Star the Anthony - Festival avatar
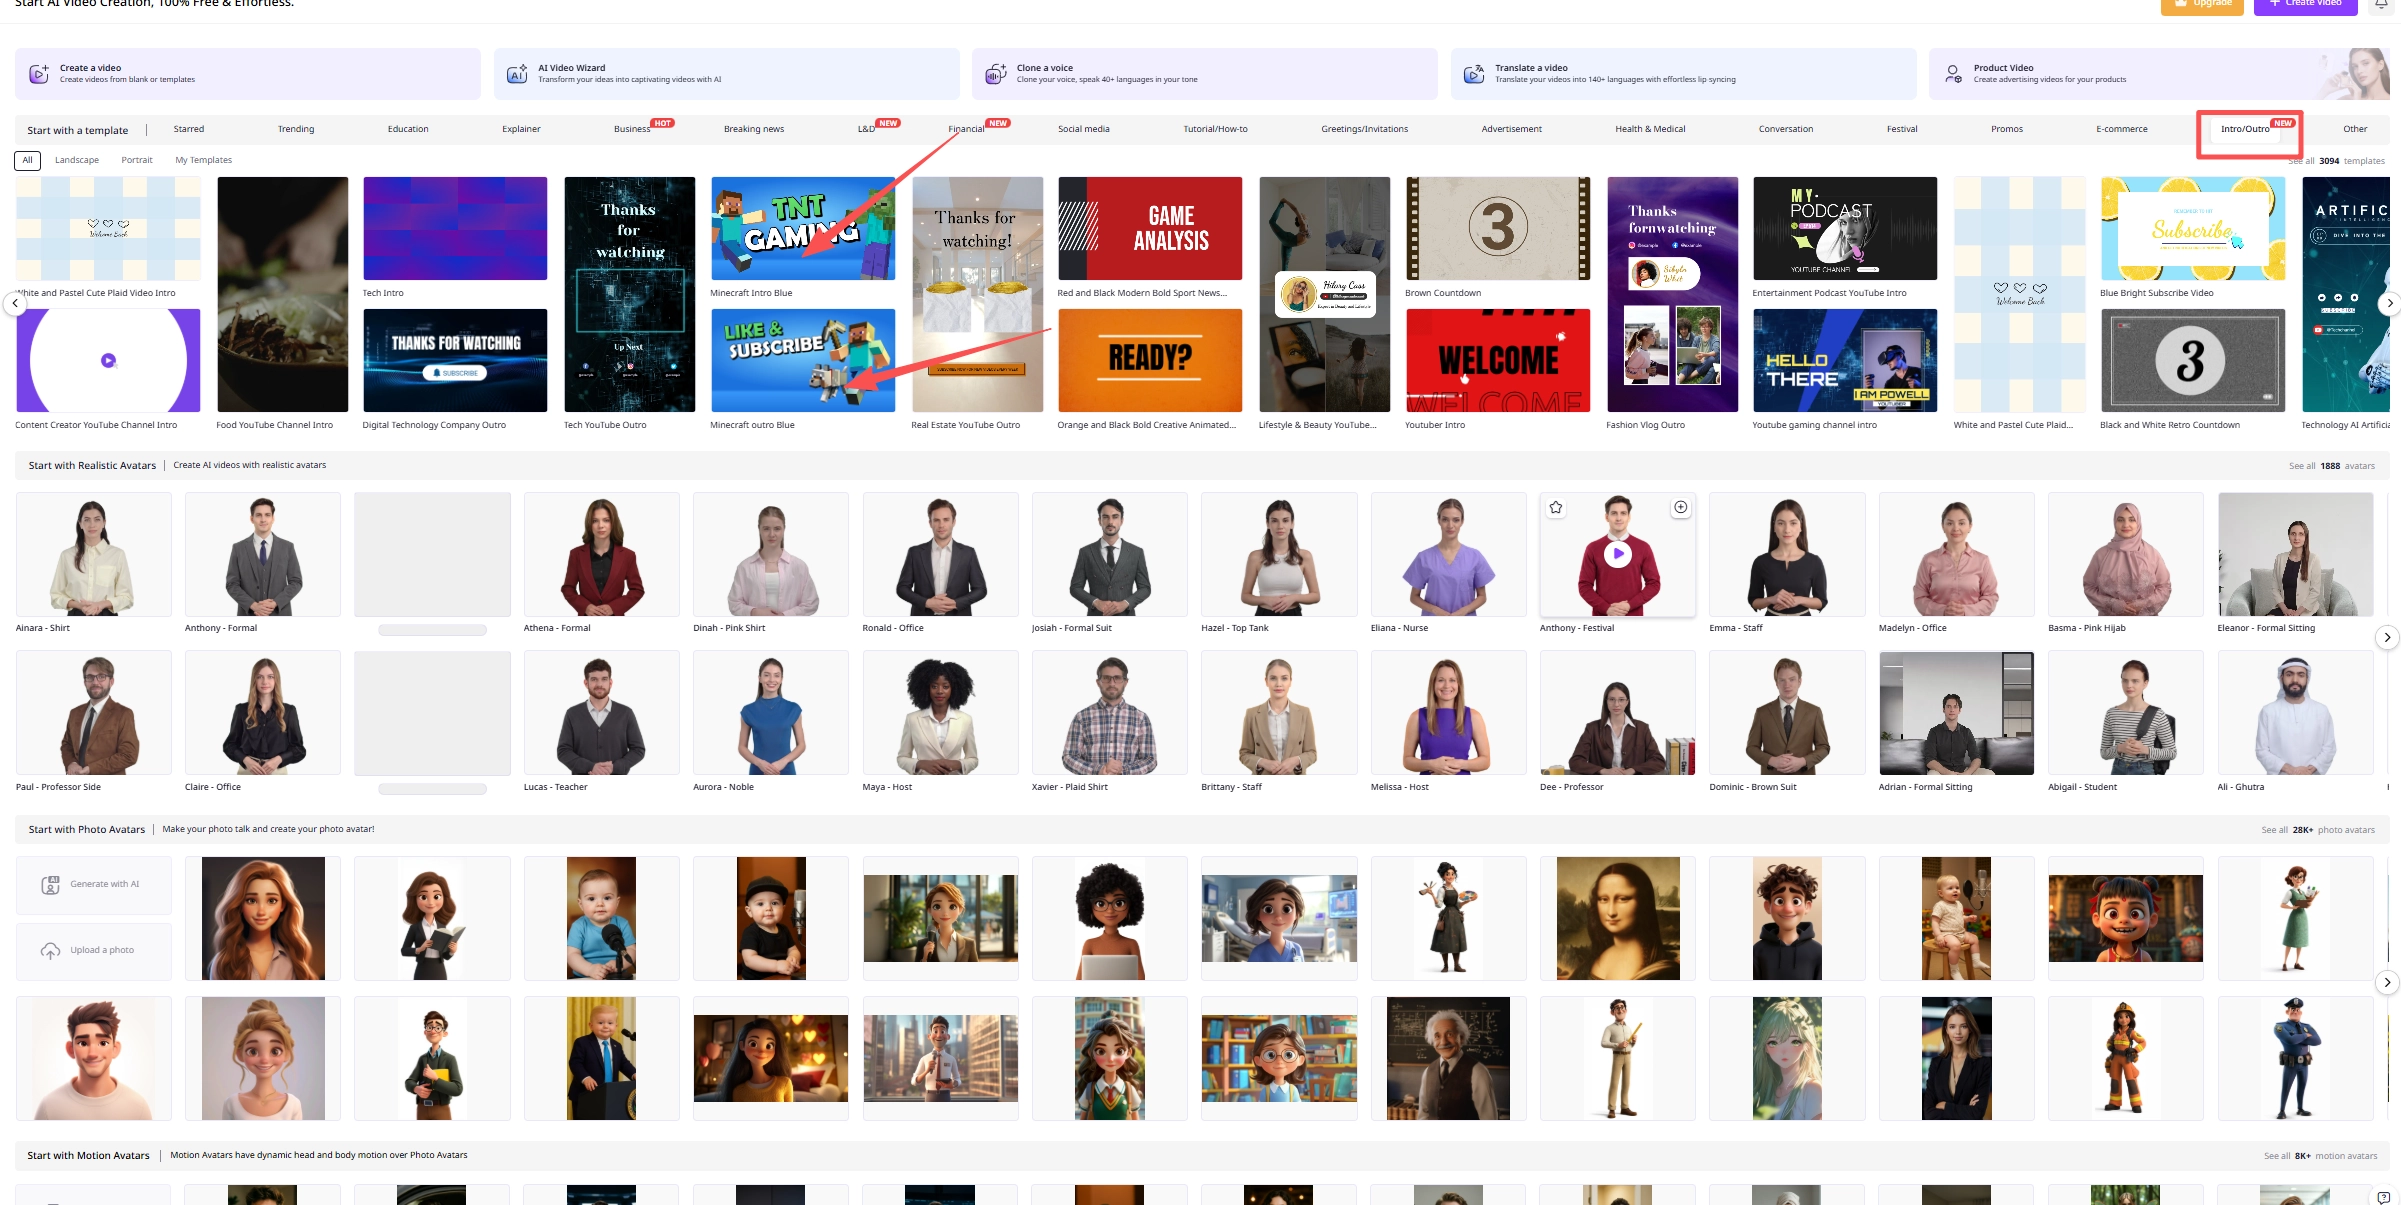The width and height of the screenshot is (2401, 1205). [1556, 508]
